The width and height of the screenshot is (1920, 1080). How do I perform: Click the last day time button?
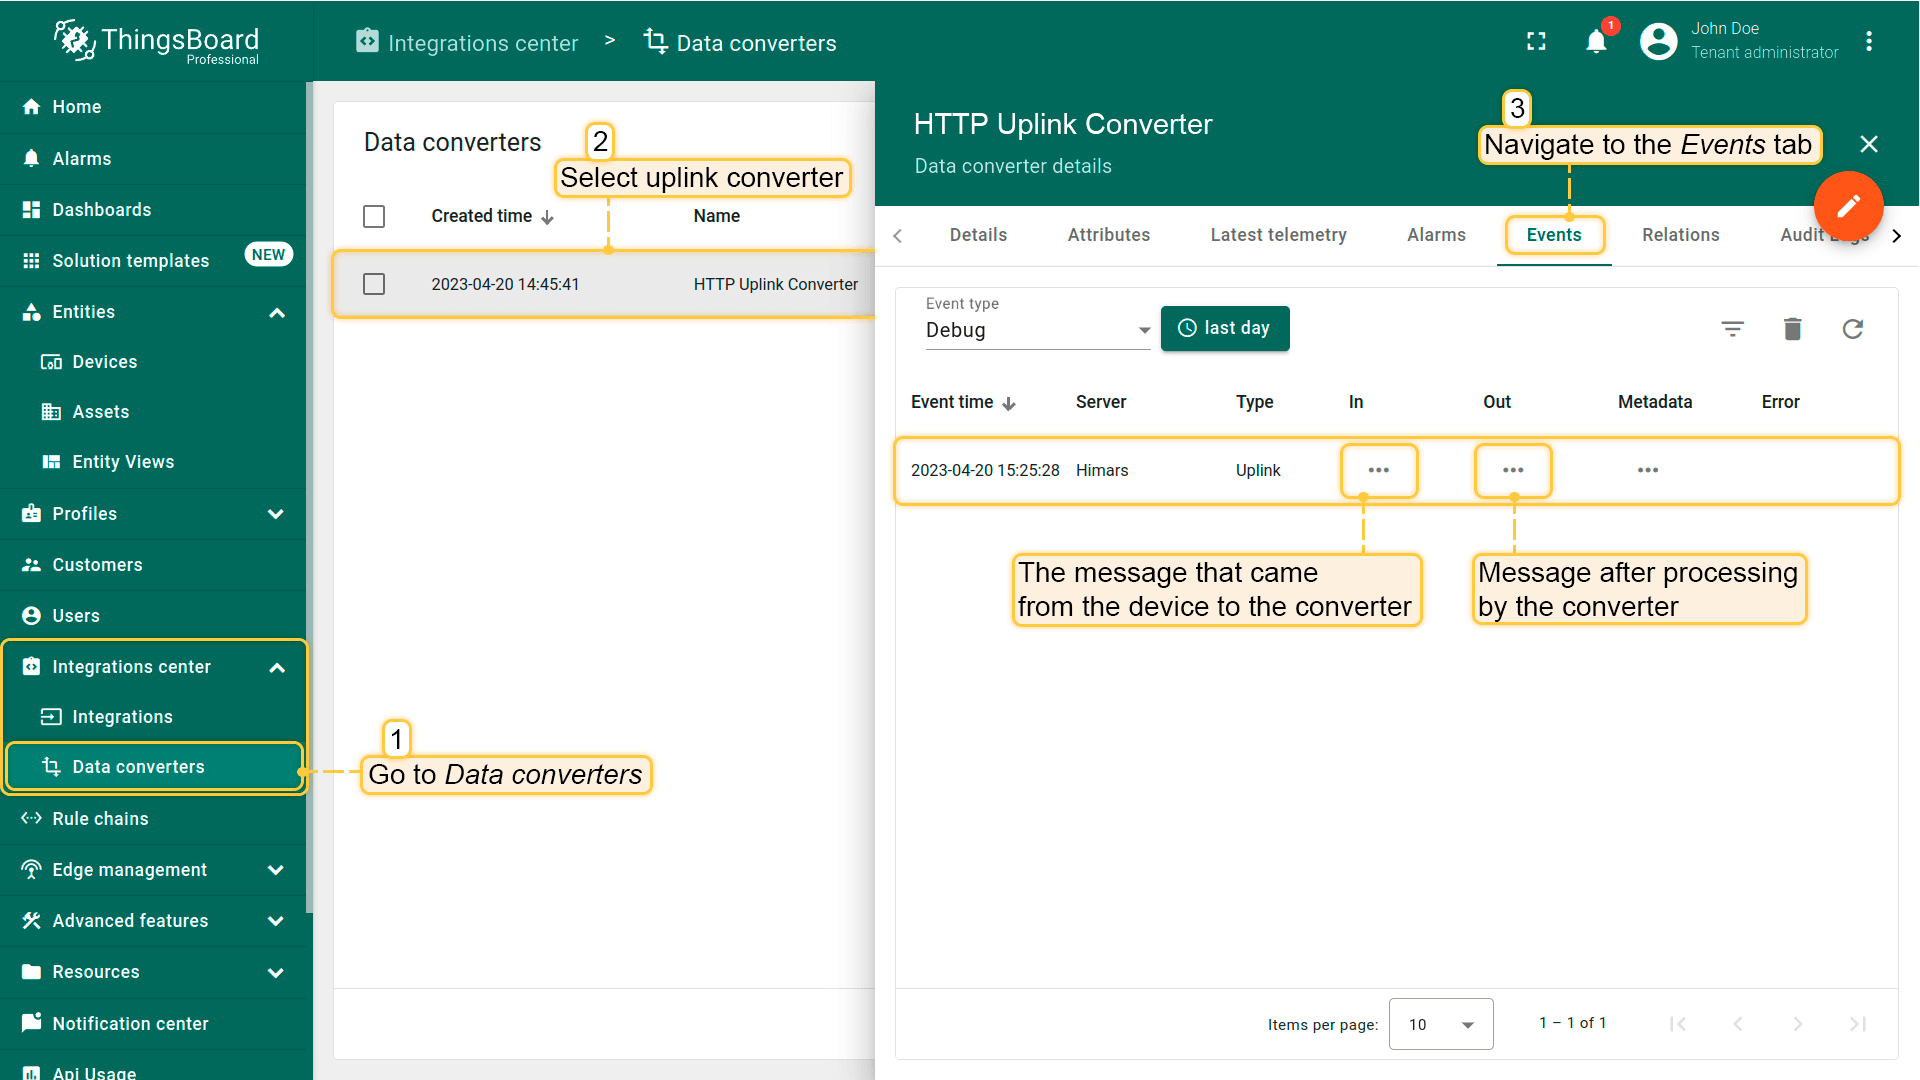(x=1224, y=328)
